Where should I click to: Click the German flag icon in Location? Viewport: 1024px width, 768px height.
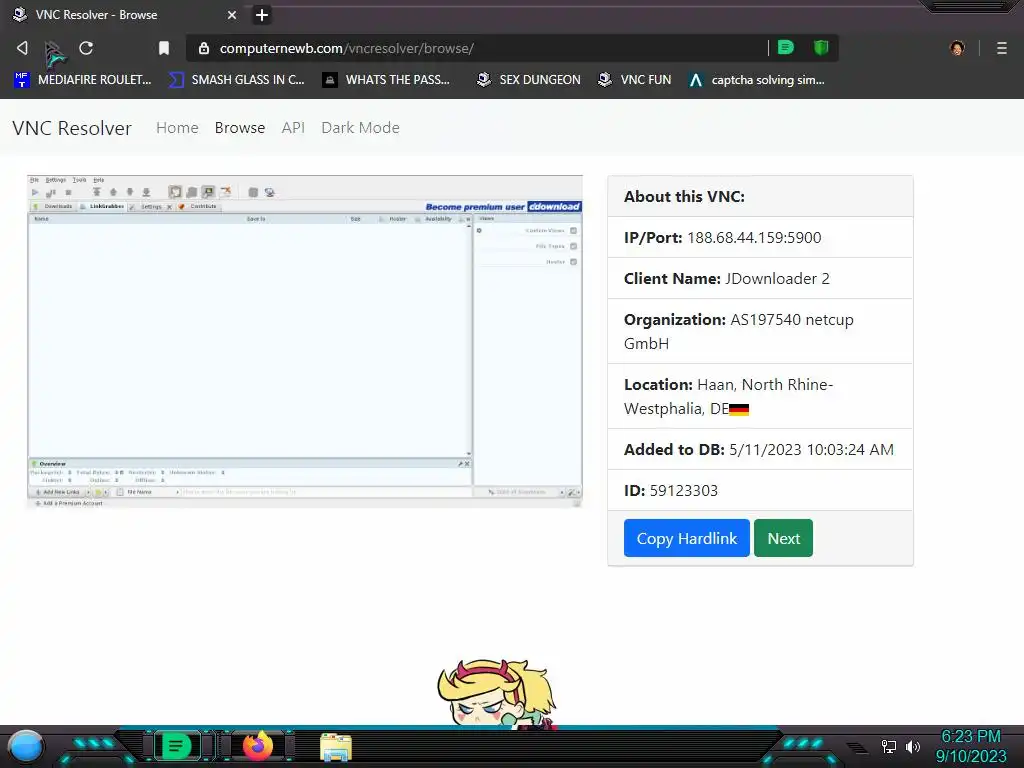[739, 409]
